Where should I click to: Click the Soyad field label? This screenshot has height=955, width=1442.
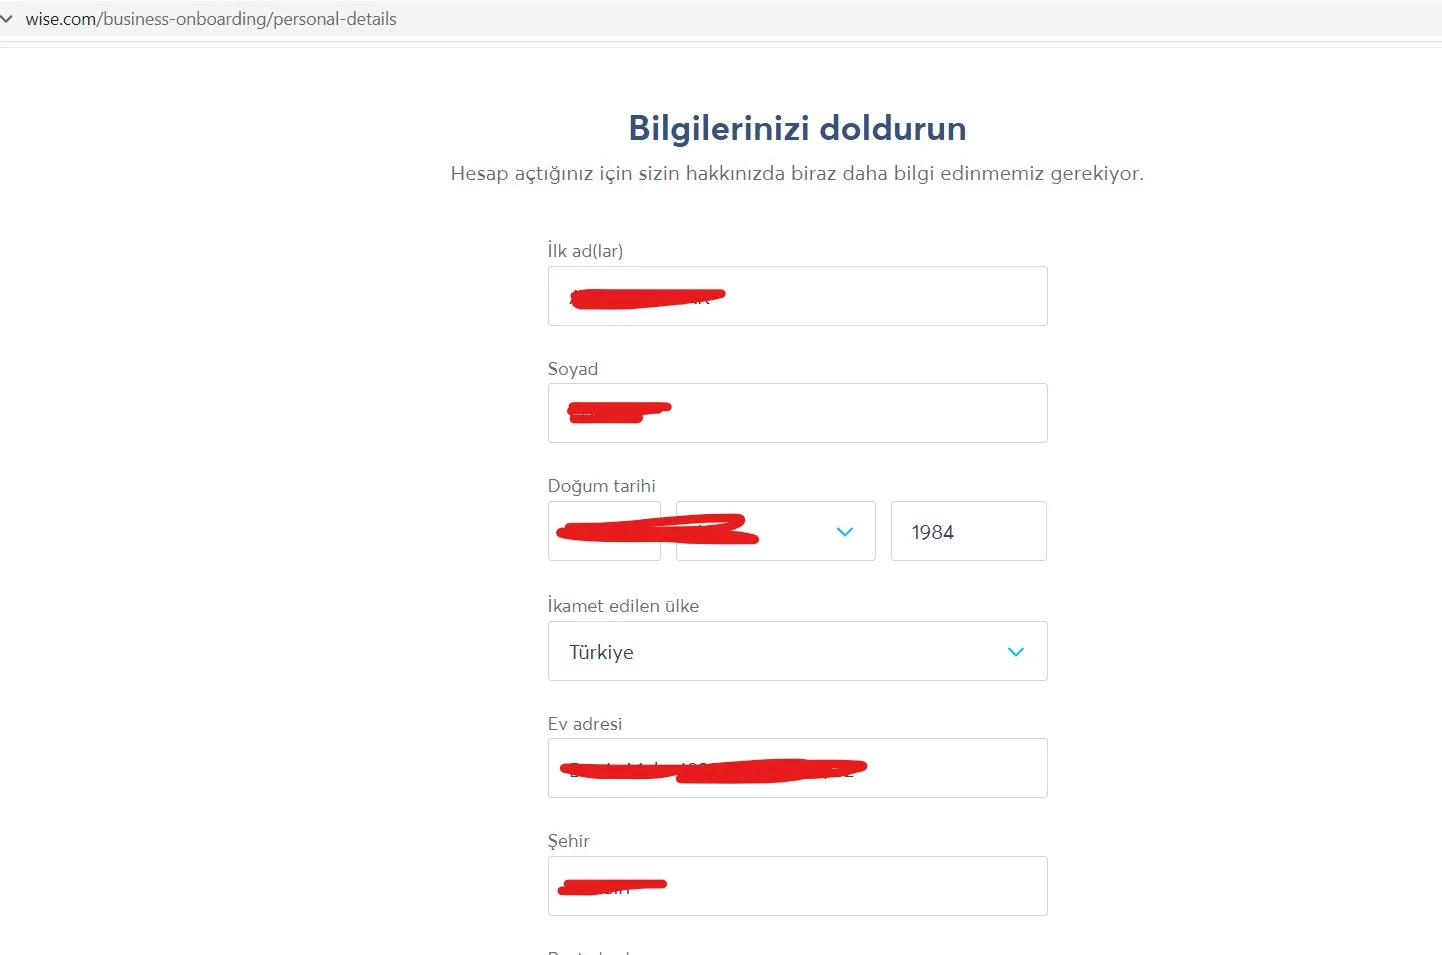tap(573, 369)
